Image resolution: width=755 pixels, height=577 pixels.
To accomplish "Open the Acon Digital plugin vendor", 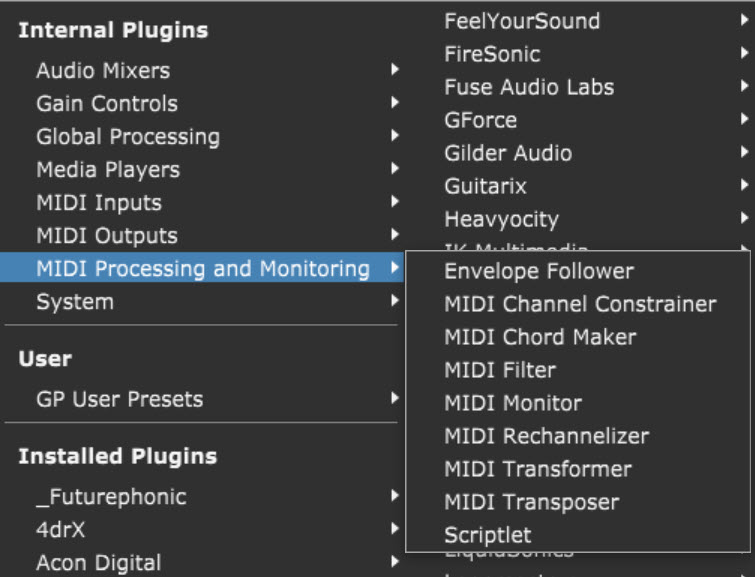I will (x=98, y=563).
